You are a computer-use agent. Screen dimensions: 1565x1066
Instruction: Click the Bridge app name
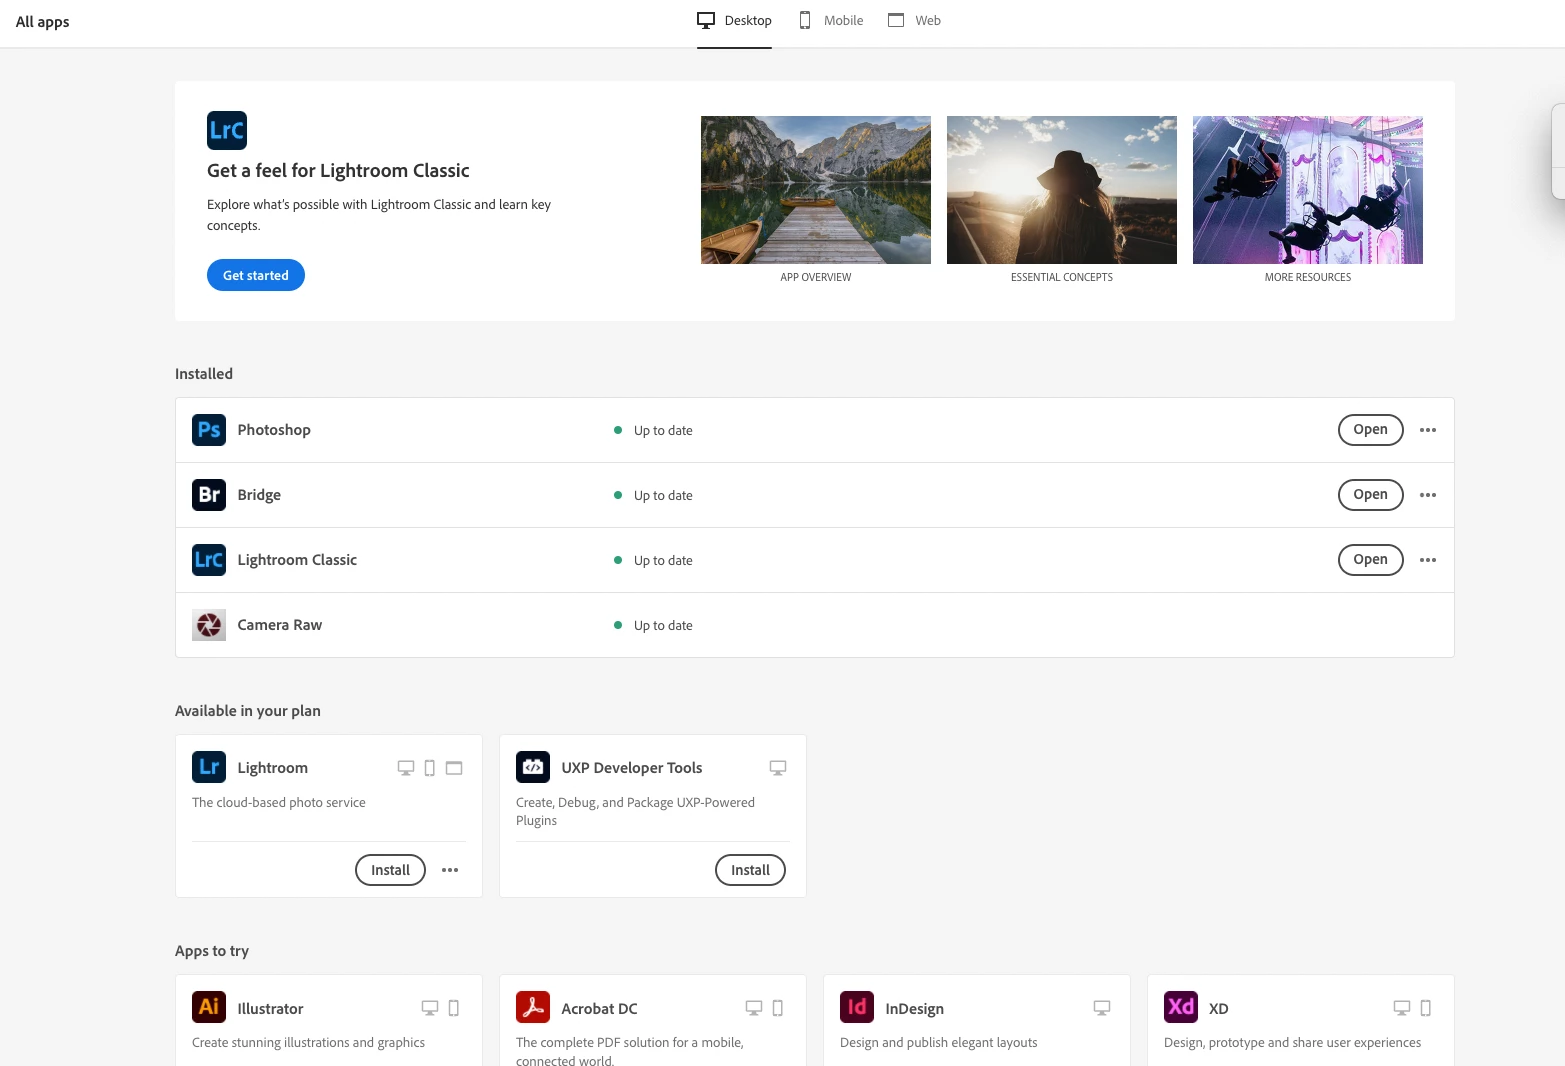259,495
